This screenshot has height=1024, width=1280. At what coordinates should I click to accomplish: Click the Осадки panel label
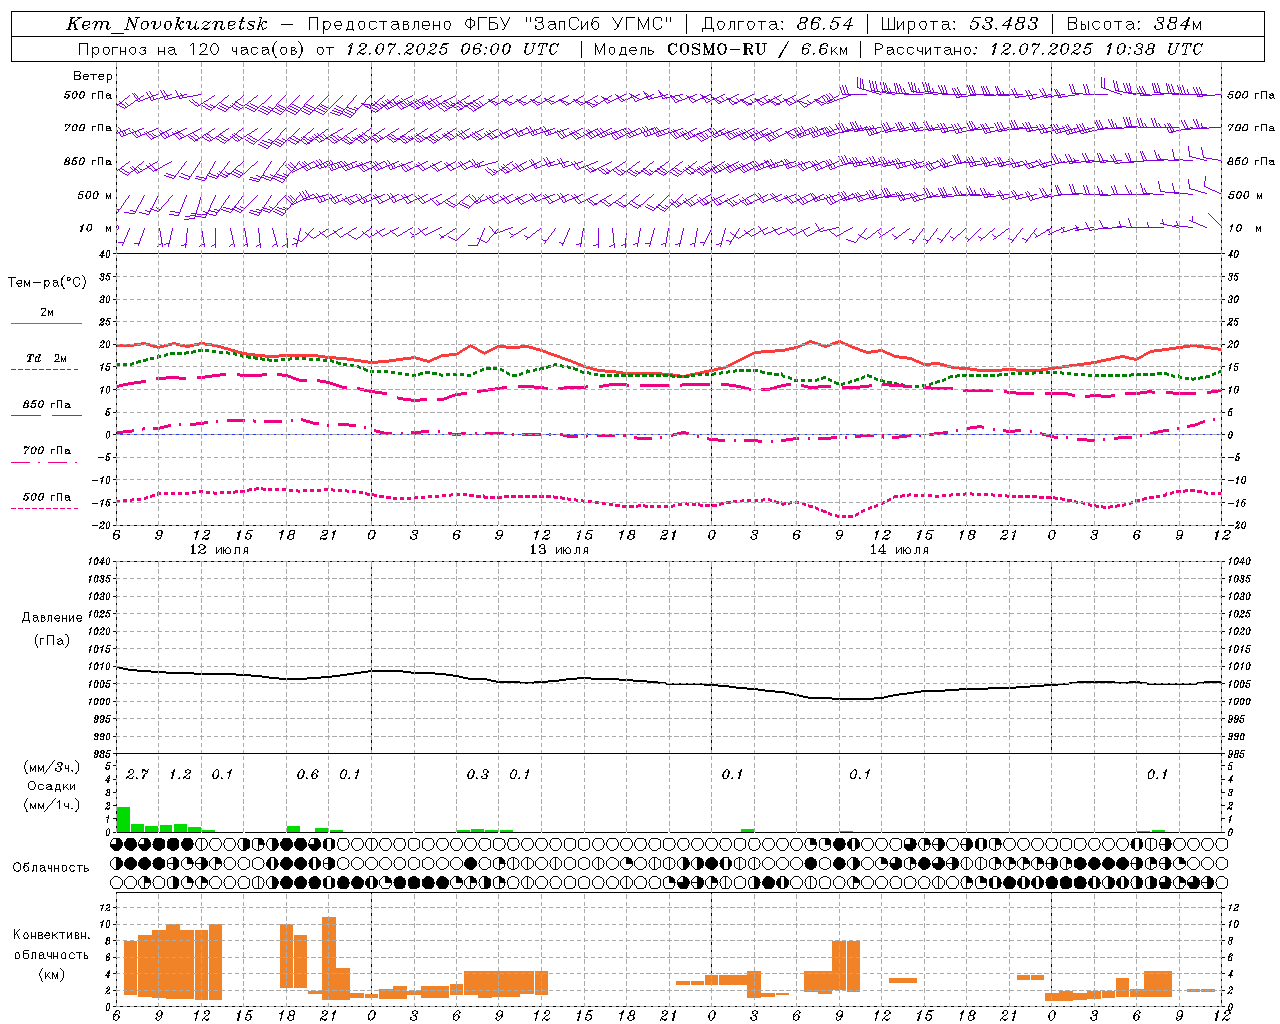click(x=51, y=786)
